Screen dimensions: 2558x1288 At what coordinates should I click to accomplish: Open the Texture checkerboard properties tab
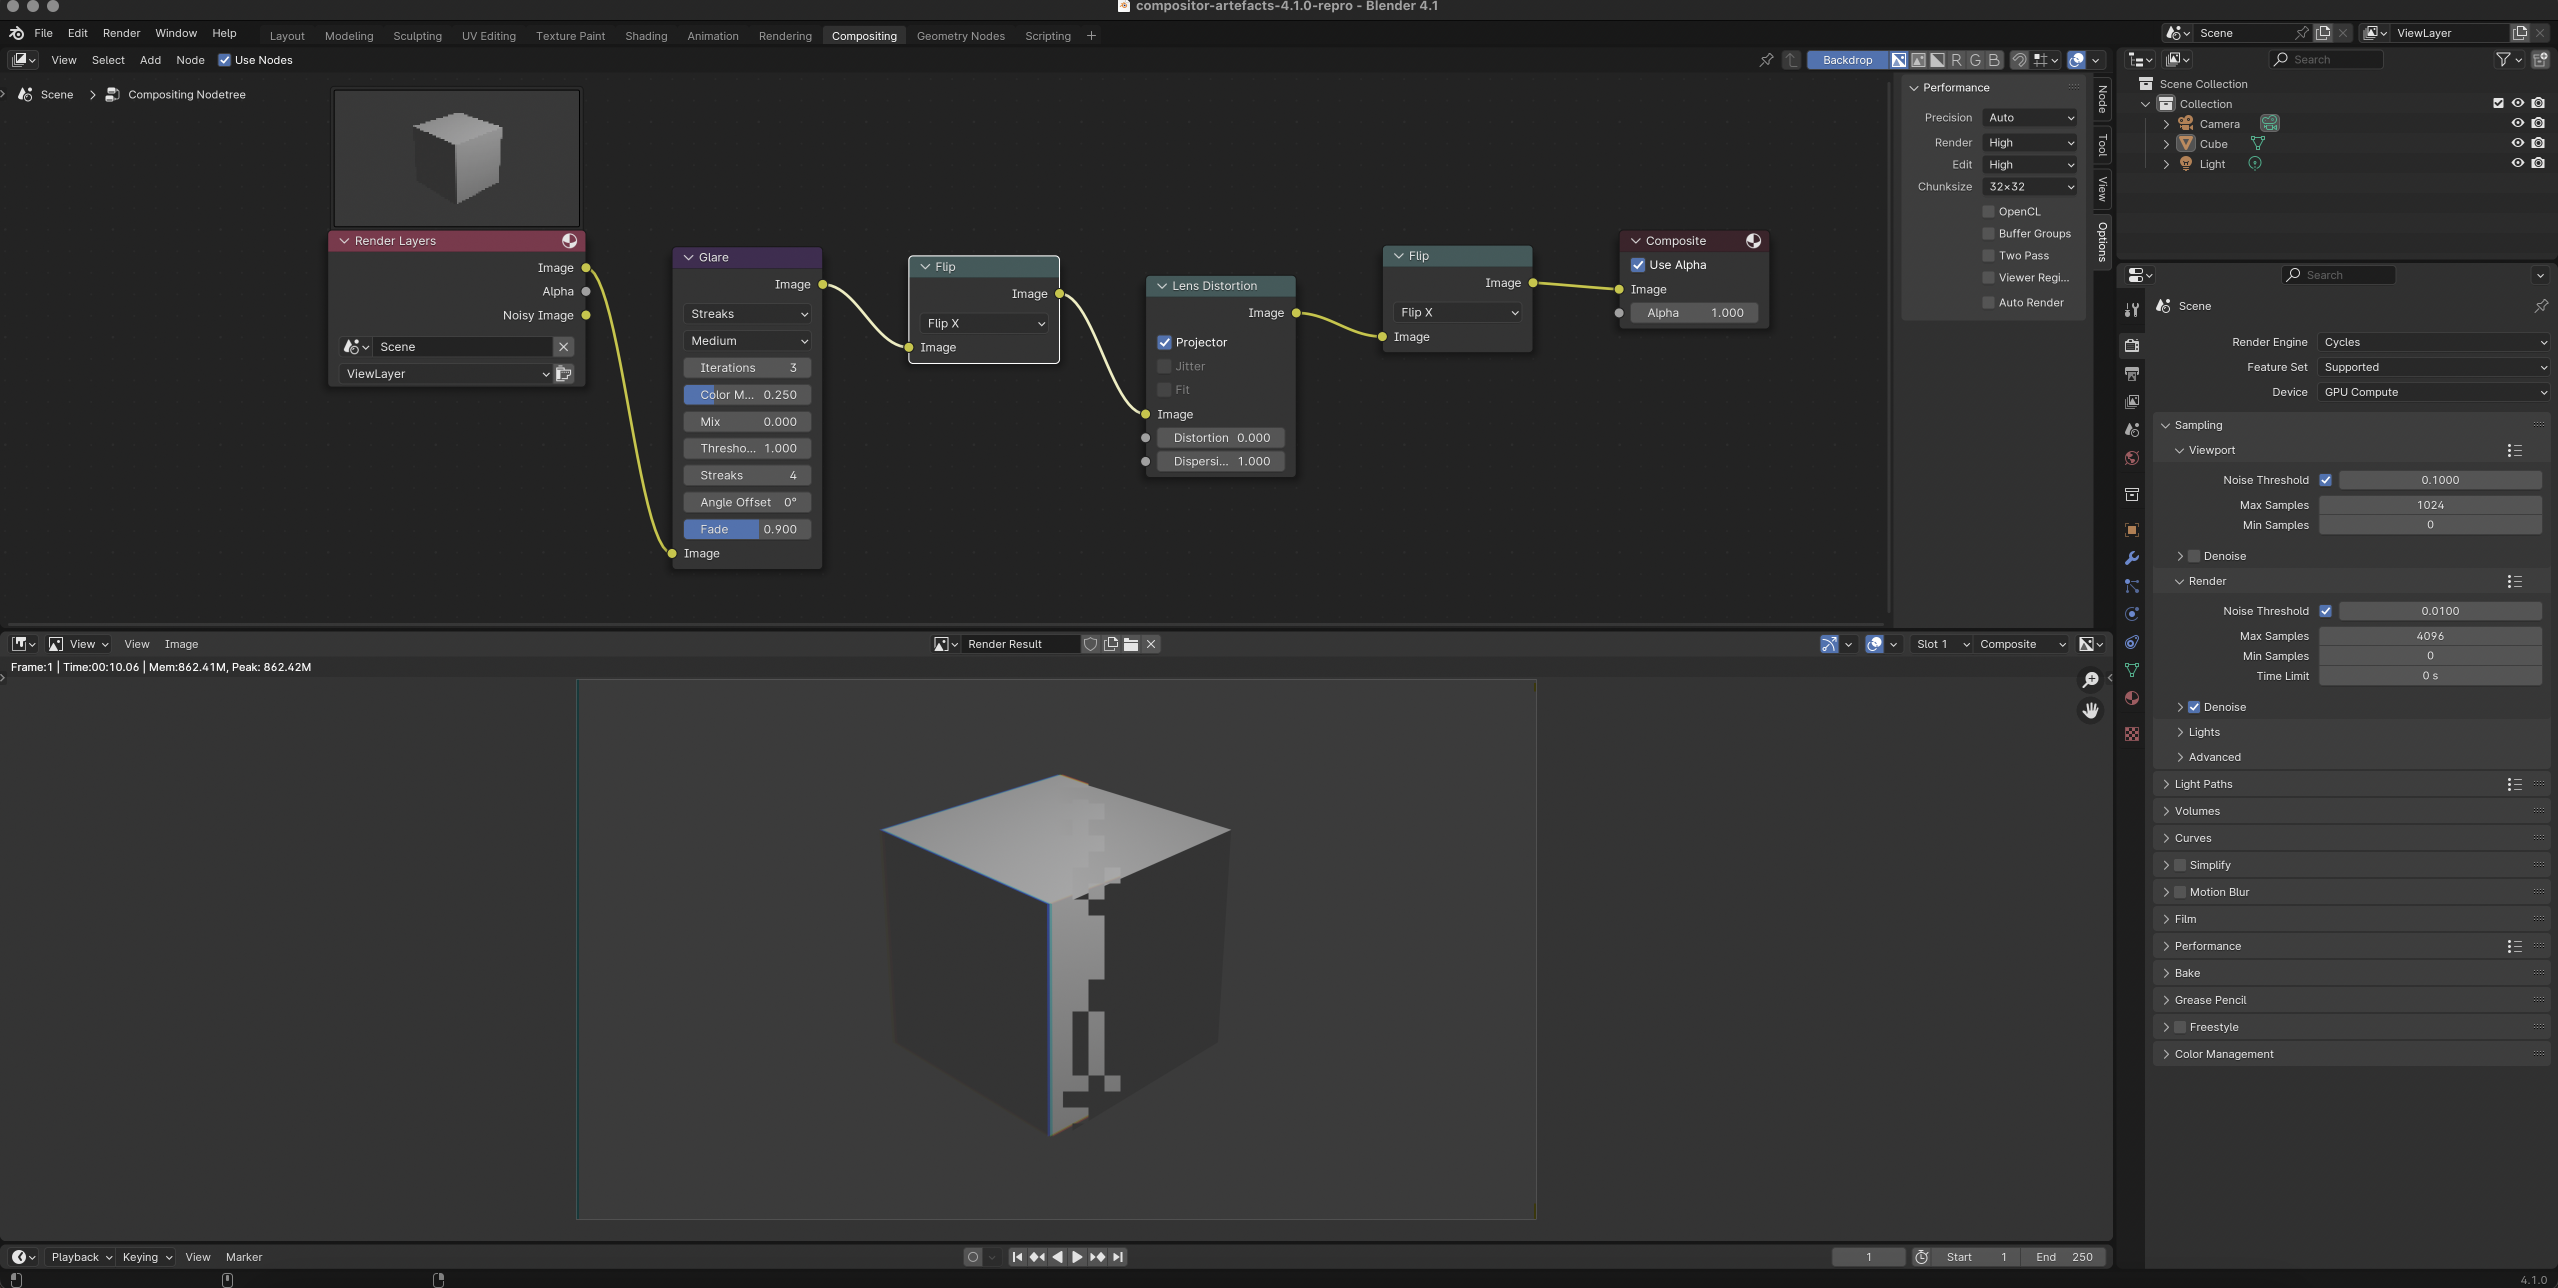(2132, 734)
